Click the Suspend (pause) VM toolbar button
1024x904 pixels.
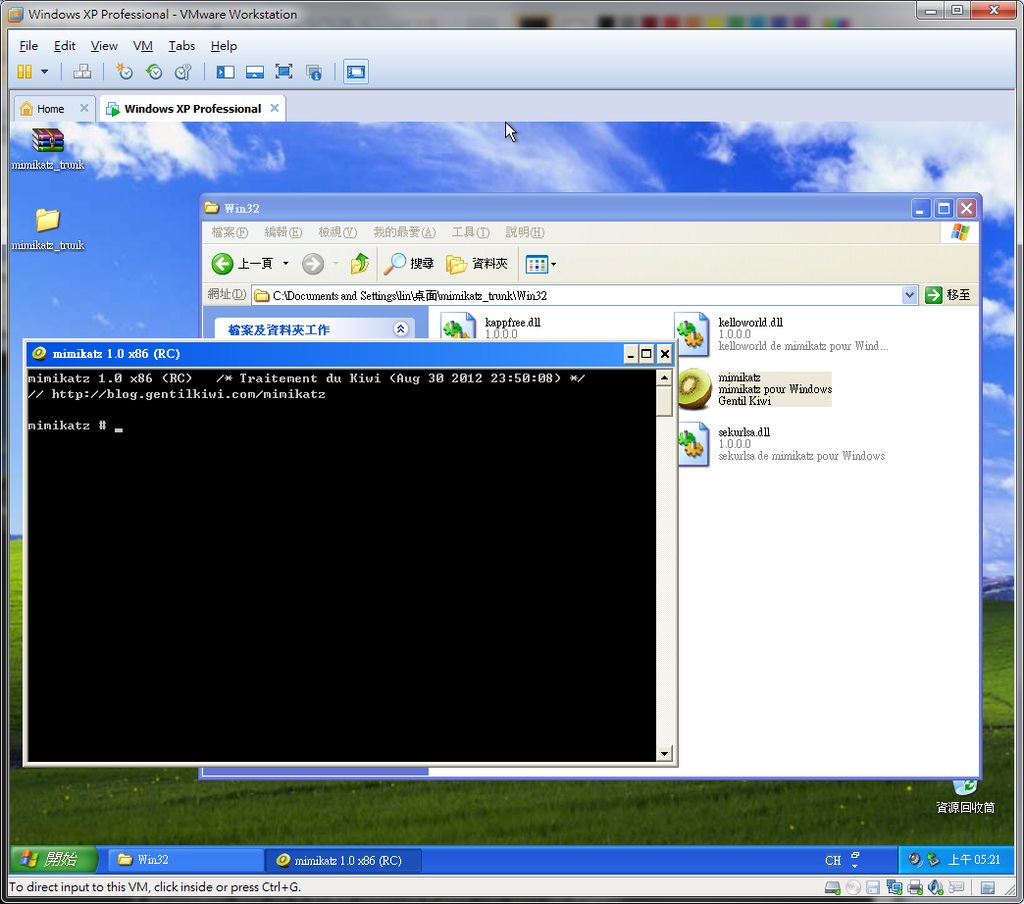(x=24, y=72)
